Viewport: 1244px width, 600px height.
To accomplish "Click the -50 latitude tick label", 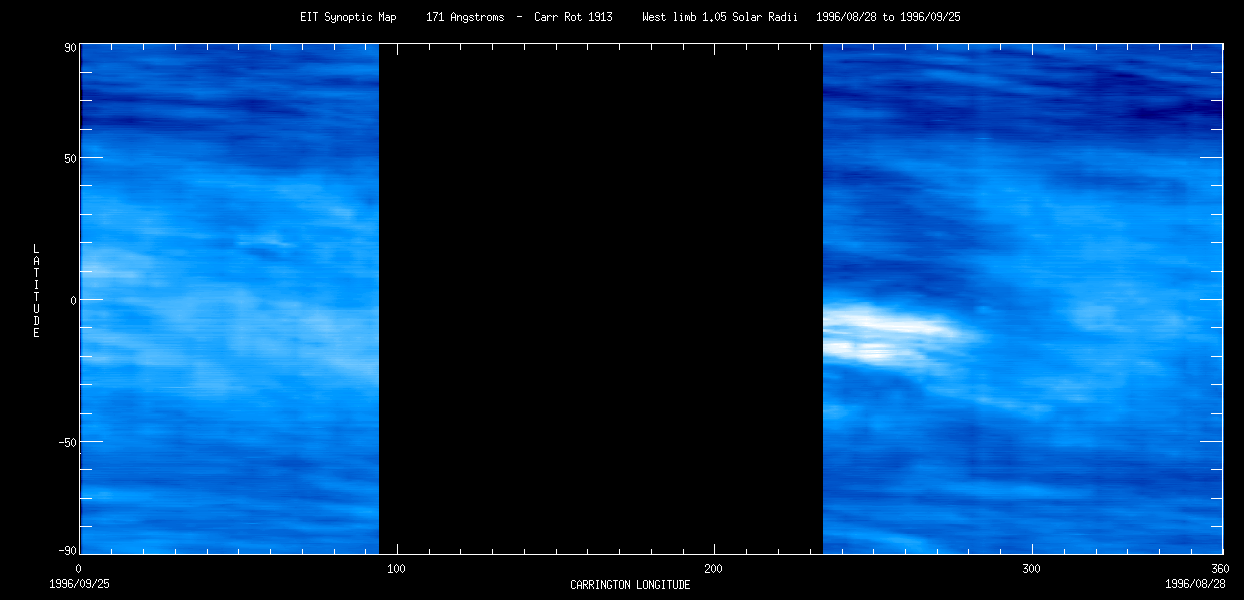I will point(67,442).
